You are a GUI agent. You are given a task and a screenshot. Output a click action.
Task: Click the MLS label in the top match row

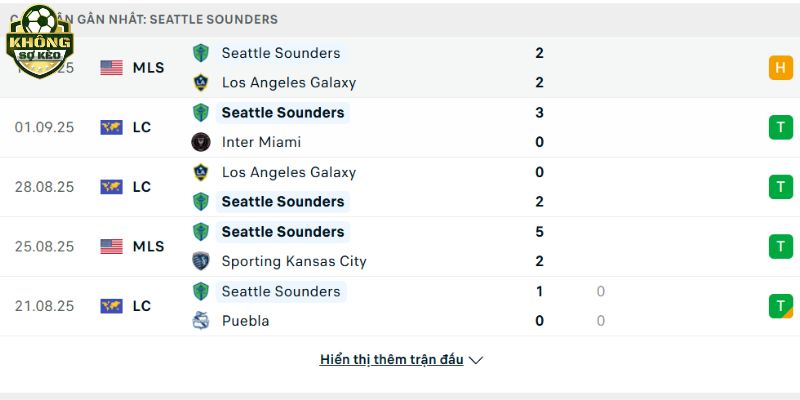pyautogui.click(x=148, y=68)
